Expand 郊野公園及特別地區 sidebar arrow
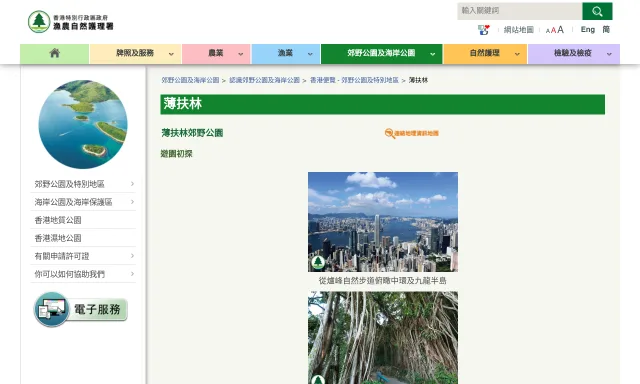The height and width of the screenshot is (384, 640). 132,184
